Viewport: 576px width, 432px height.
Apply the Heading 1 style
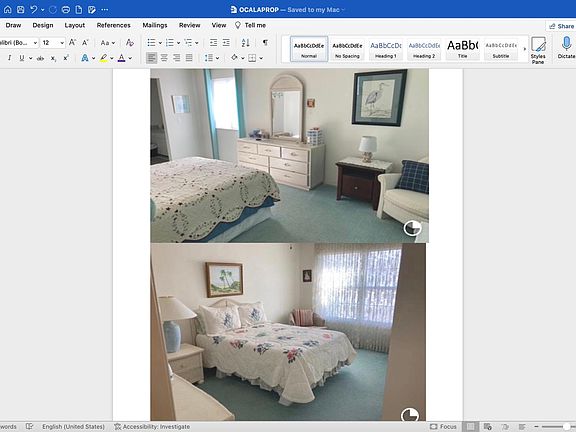pyautogui.click(x=385, y=48)
